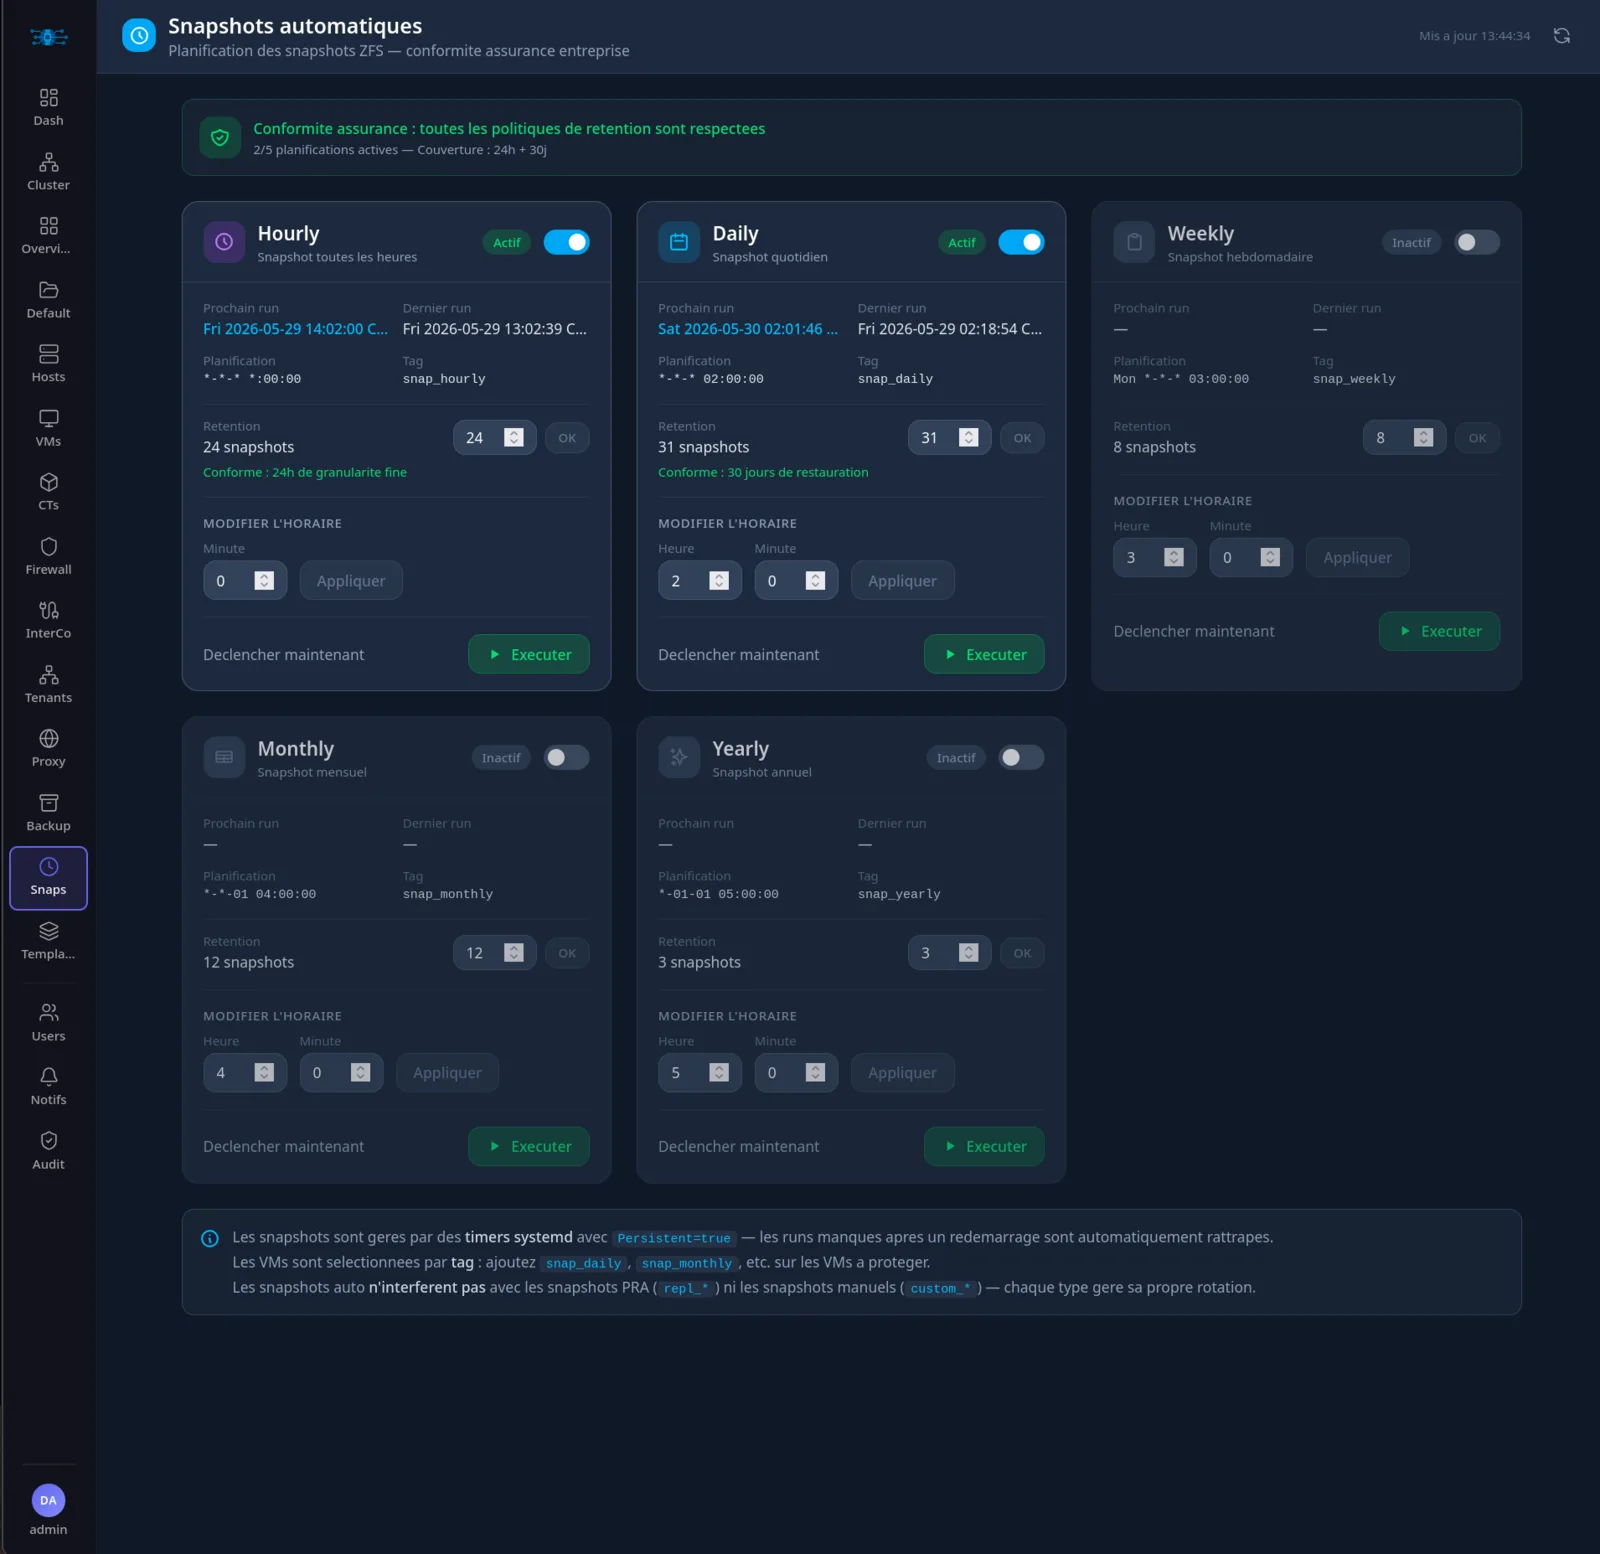
Task: Adjust the Weekly Heure stepper arrows
Action: coord(1175,557)
